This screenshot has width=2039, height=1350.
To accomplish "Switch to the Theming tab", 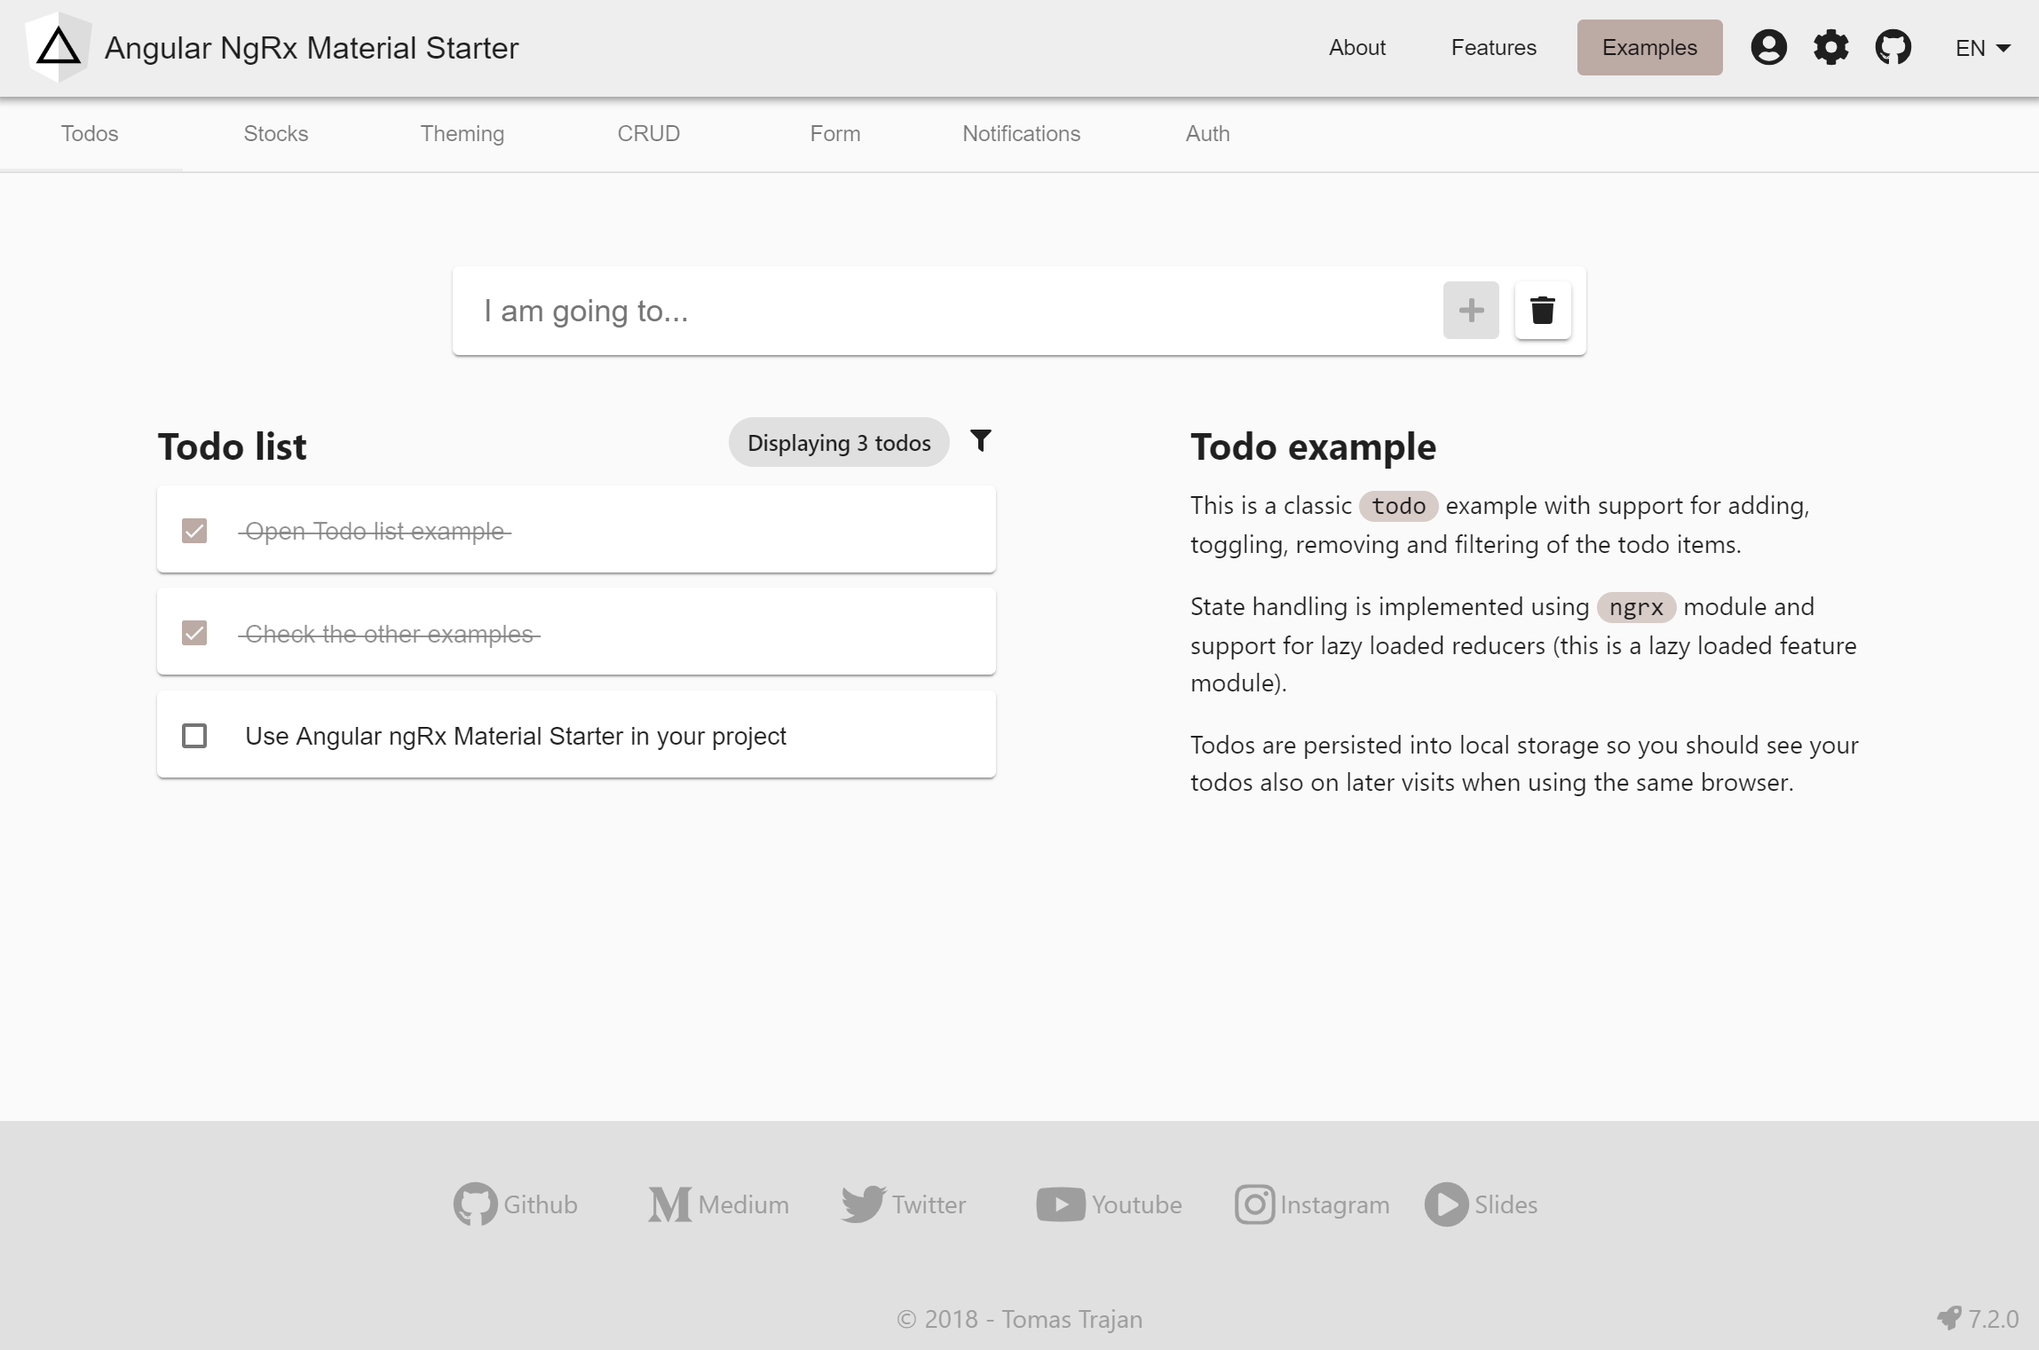I will click(x=461, y=134).
